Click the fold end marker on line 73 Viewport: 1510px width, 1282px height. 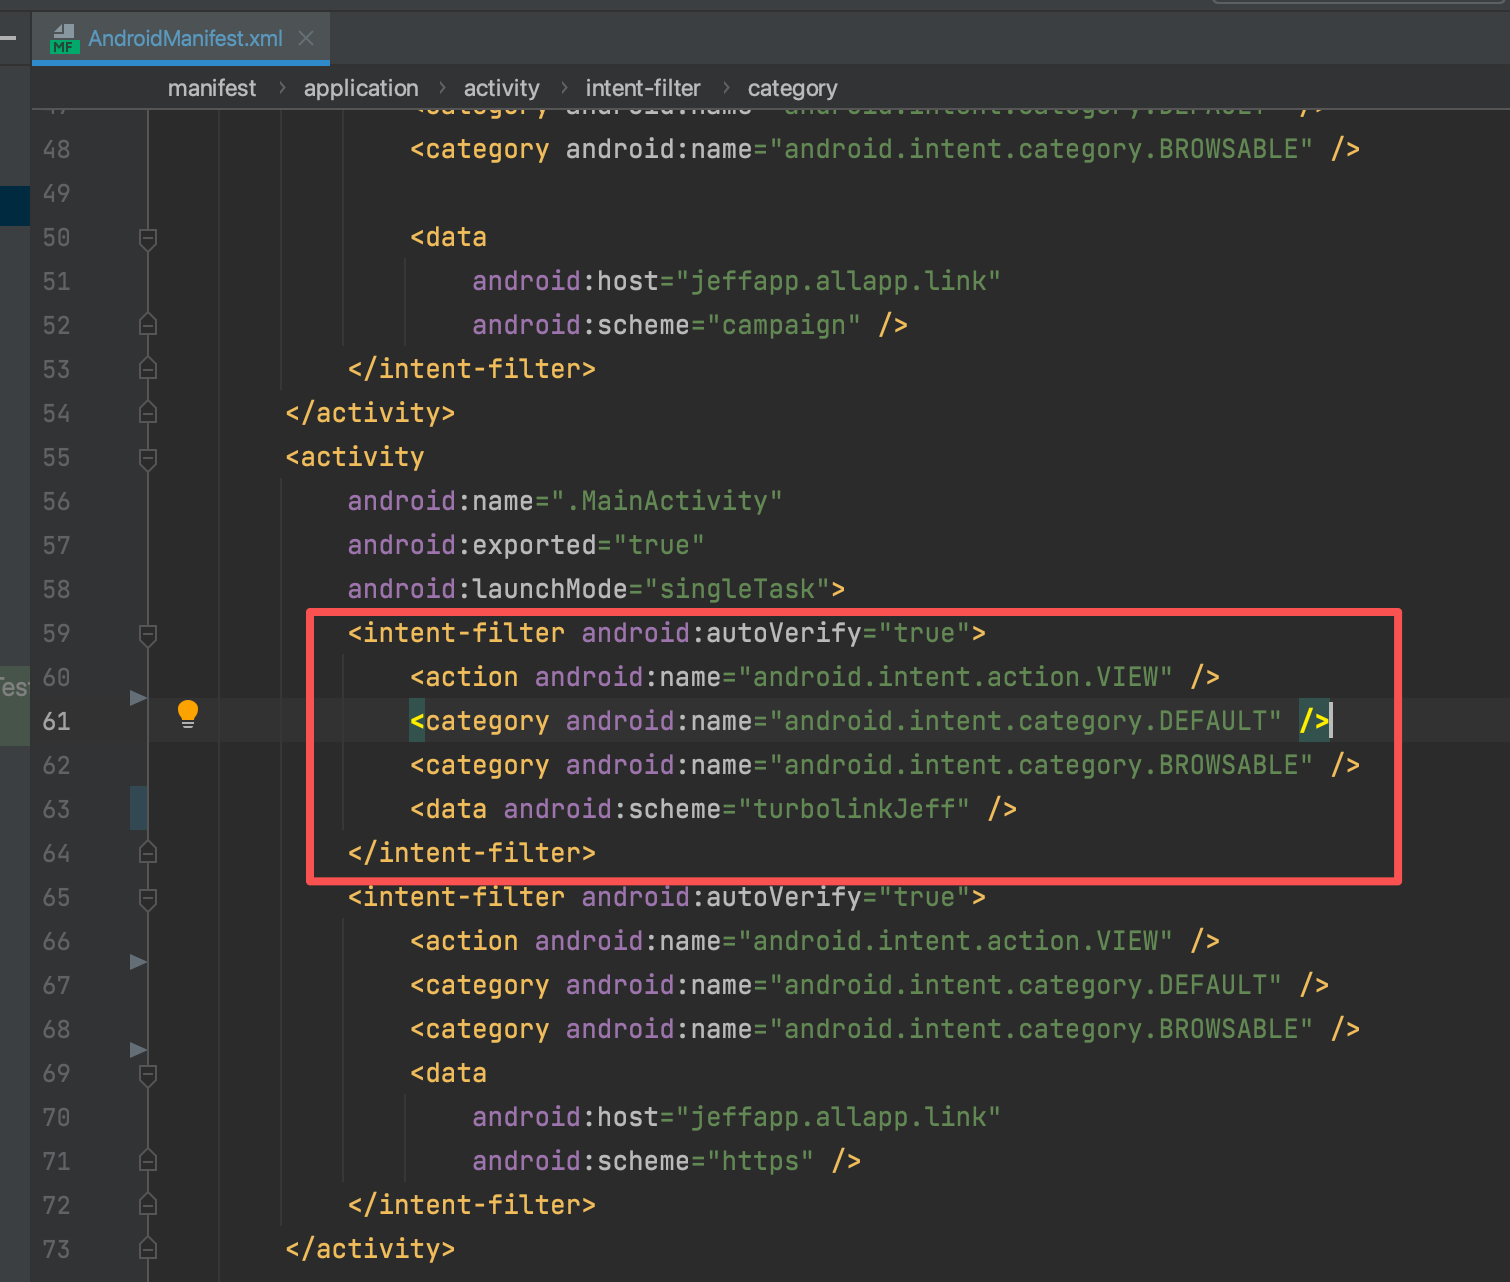coord(148,1249)
